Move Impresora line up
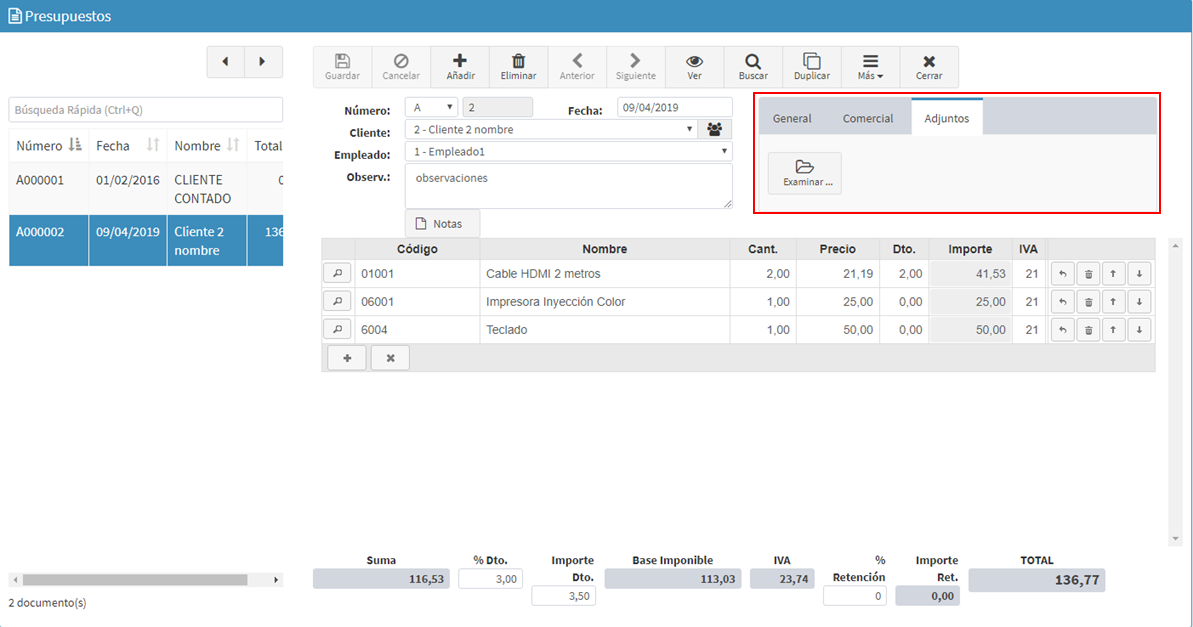1193x627 pixels. pos(1113,302)
